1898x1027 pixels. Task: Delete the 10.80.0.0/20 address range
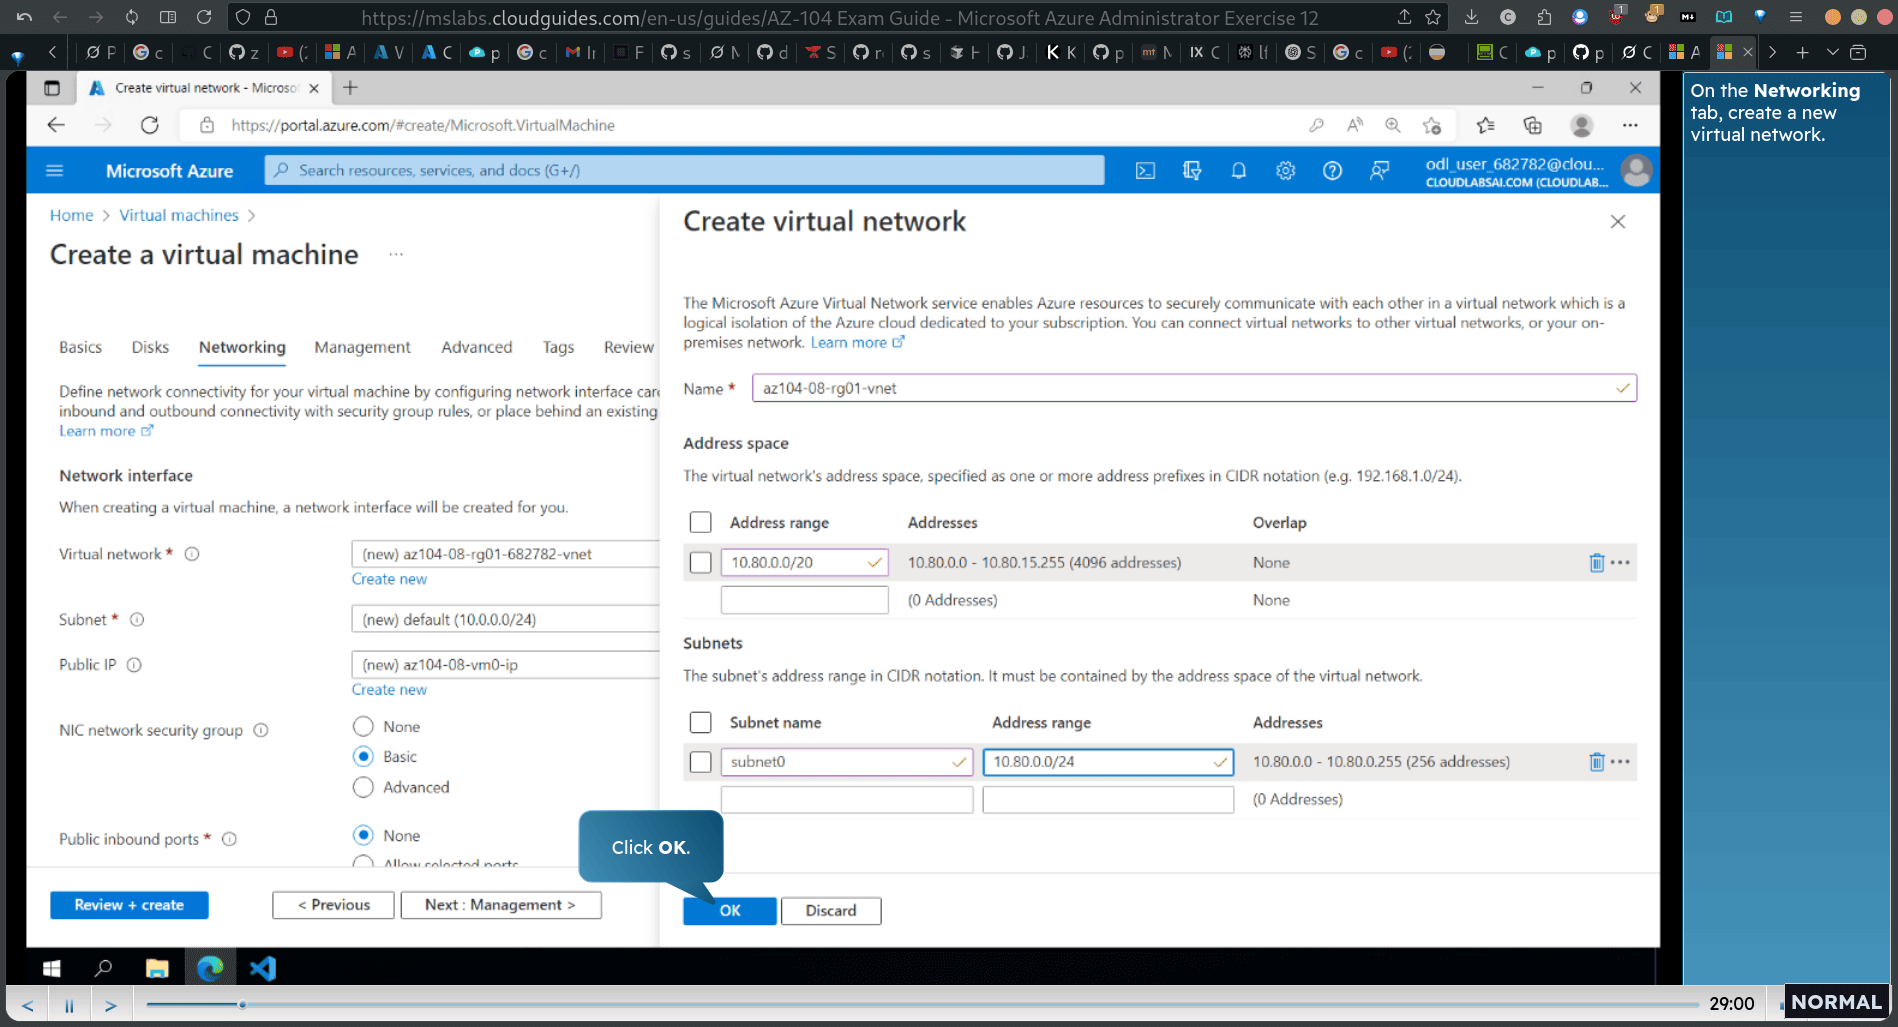pos(1596,563)
